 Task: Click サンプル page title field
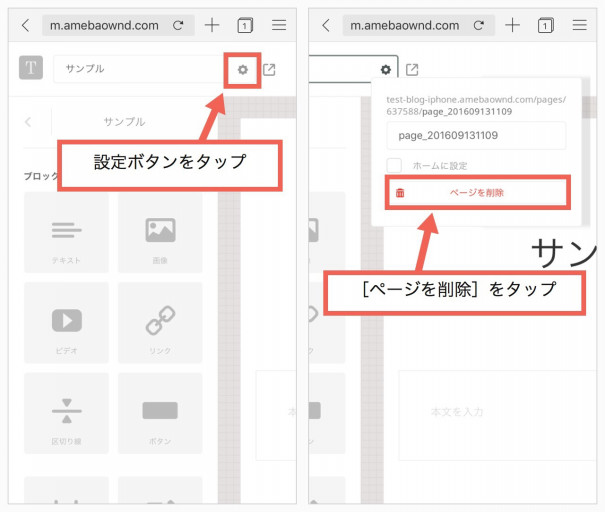point(139,69)
